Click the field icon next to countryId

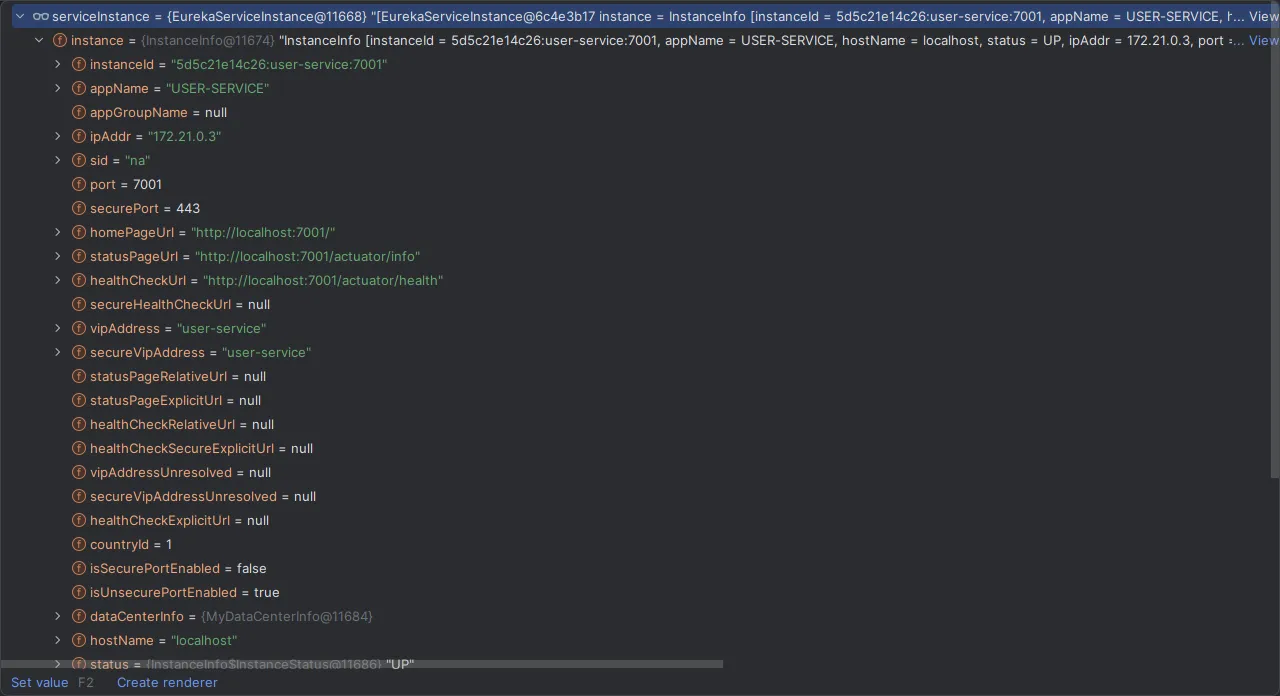79,544
